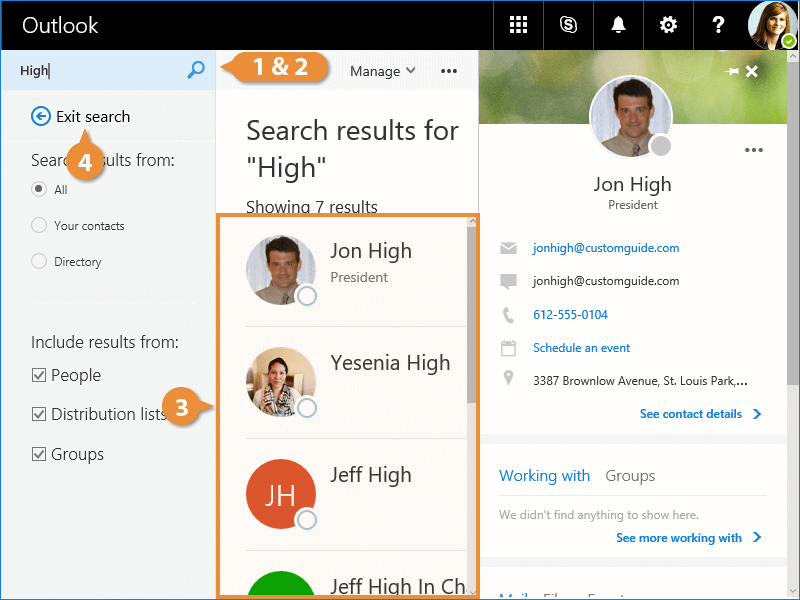Uncheck the Groups checkbox
Image resolution: width=800 pixels, height=600 pixels.
click(x=39, y=454)
